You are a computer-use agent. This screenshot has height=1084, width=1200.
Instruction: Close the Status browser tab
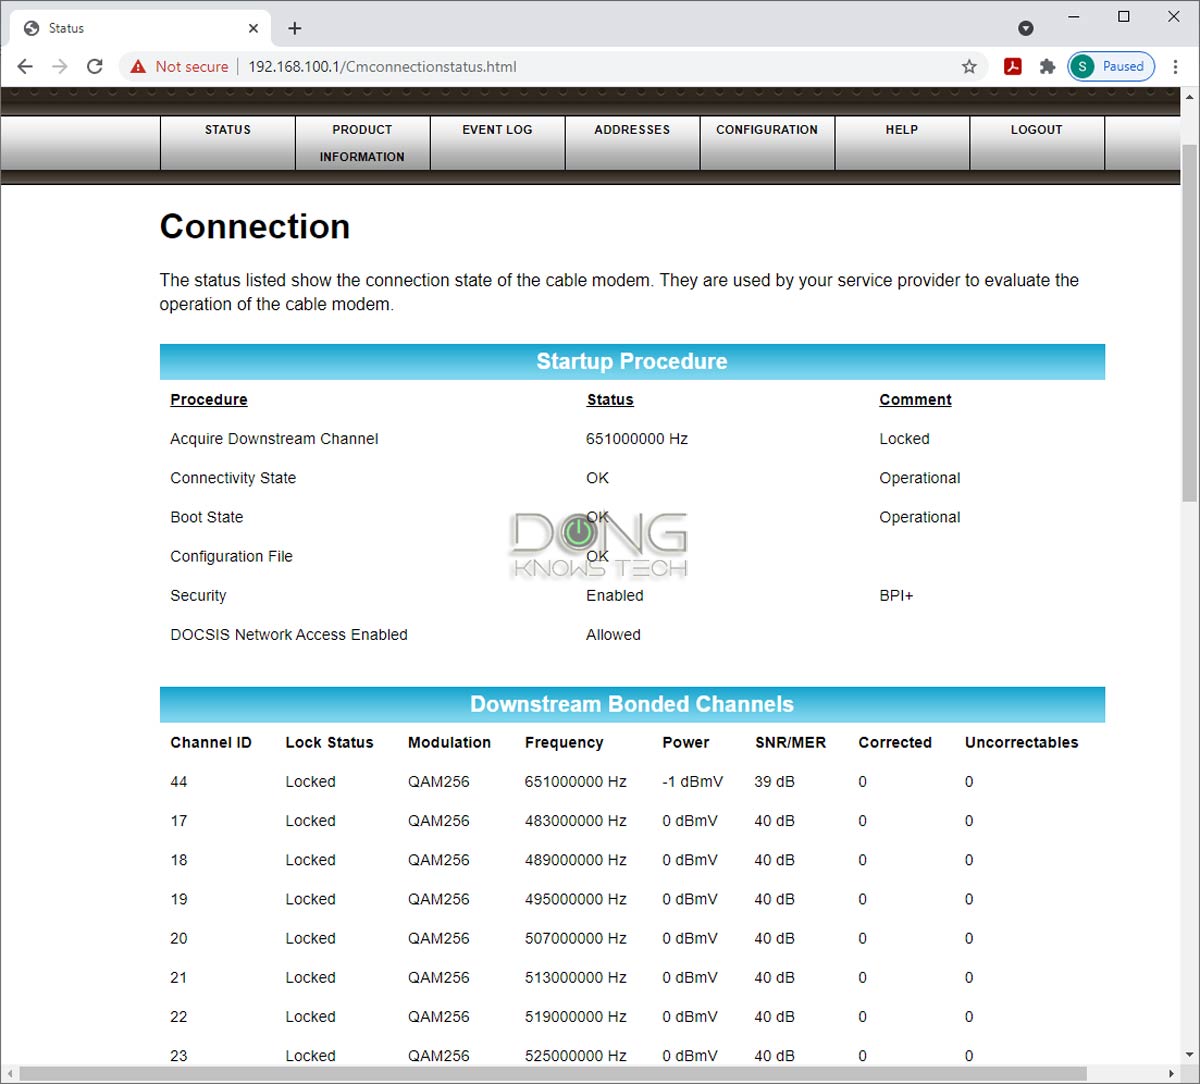pyautogui.click(x=254, y=28)
